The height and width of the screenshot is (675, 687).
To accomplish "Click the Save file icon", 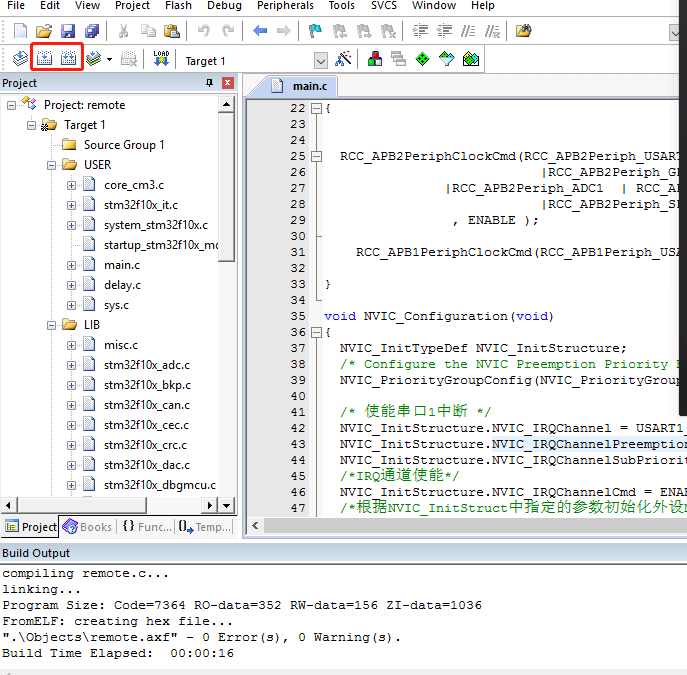I will point(68,31).
